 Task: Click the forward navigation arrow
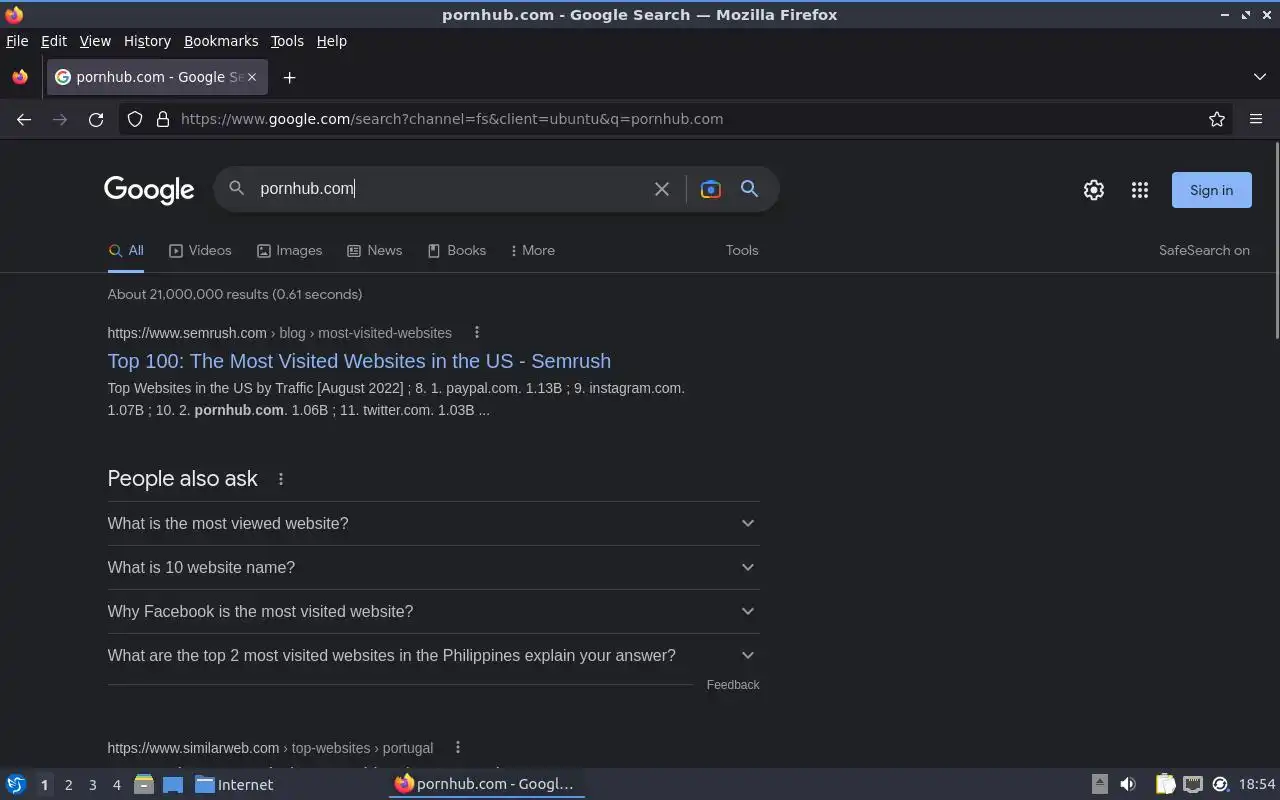coord(60,119)
